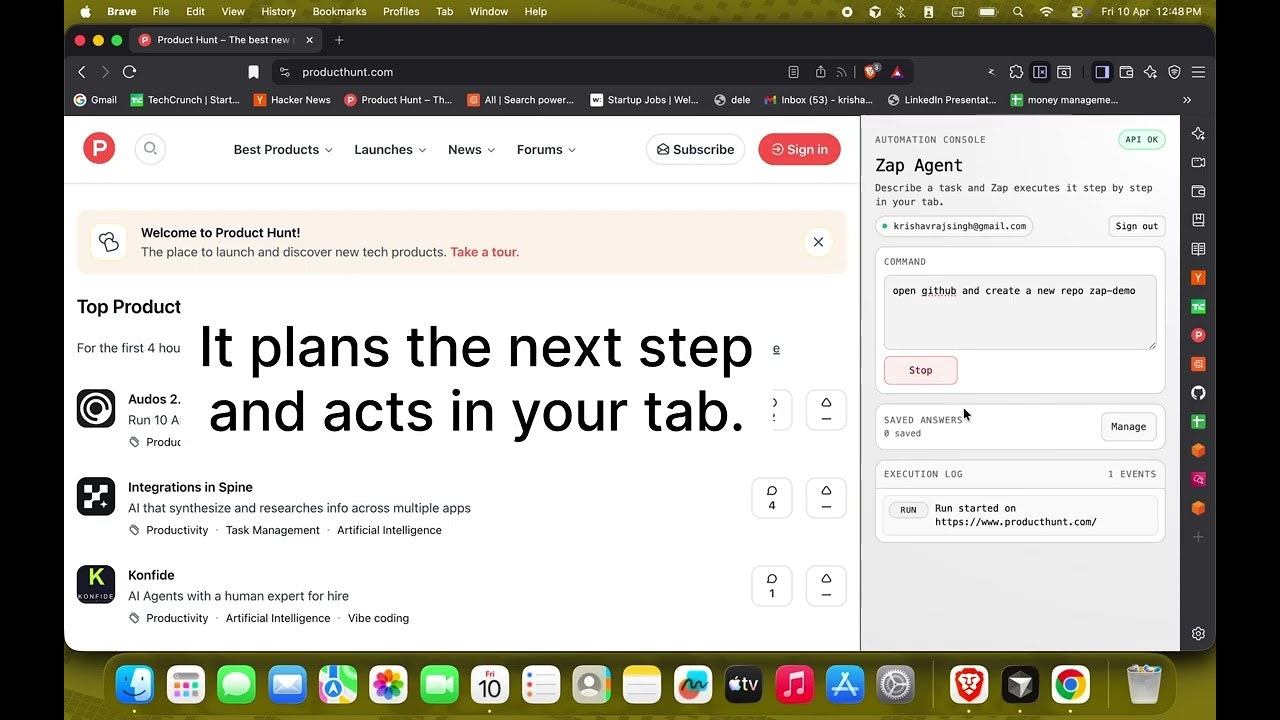Open Finder from the Dock
1280x720 pixels.
point(134,685)
